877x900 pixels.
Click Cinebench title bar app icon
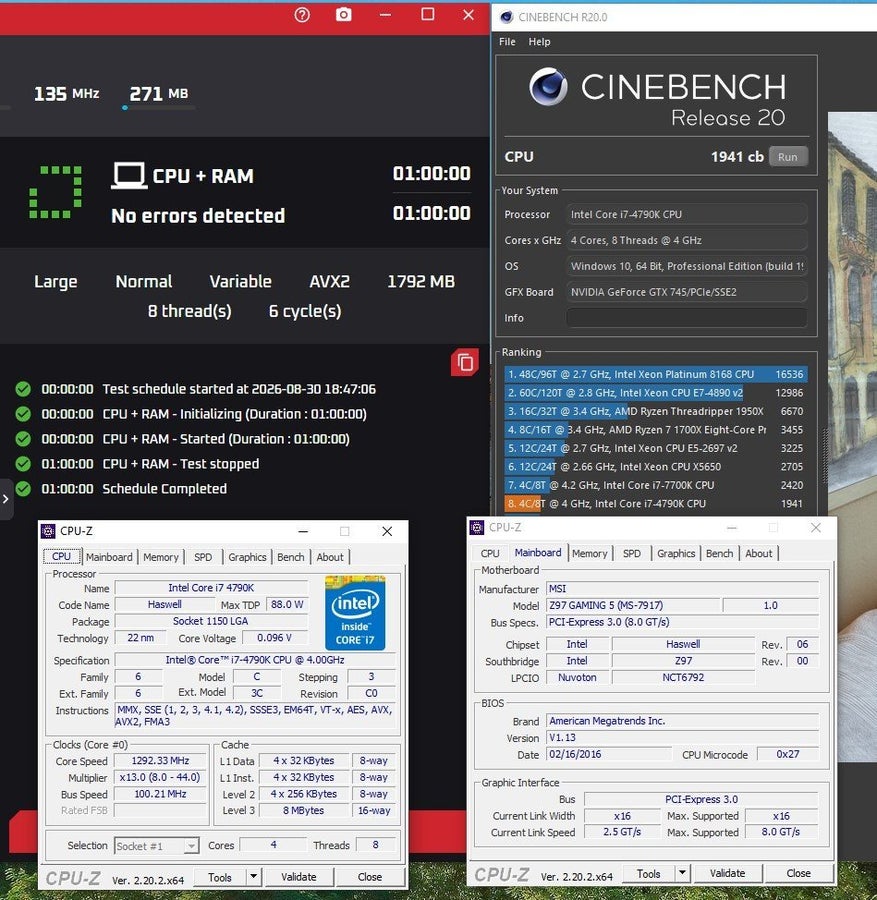(506, 17)
